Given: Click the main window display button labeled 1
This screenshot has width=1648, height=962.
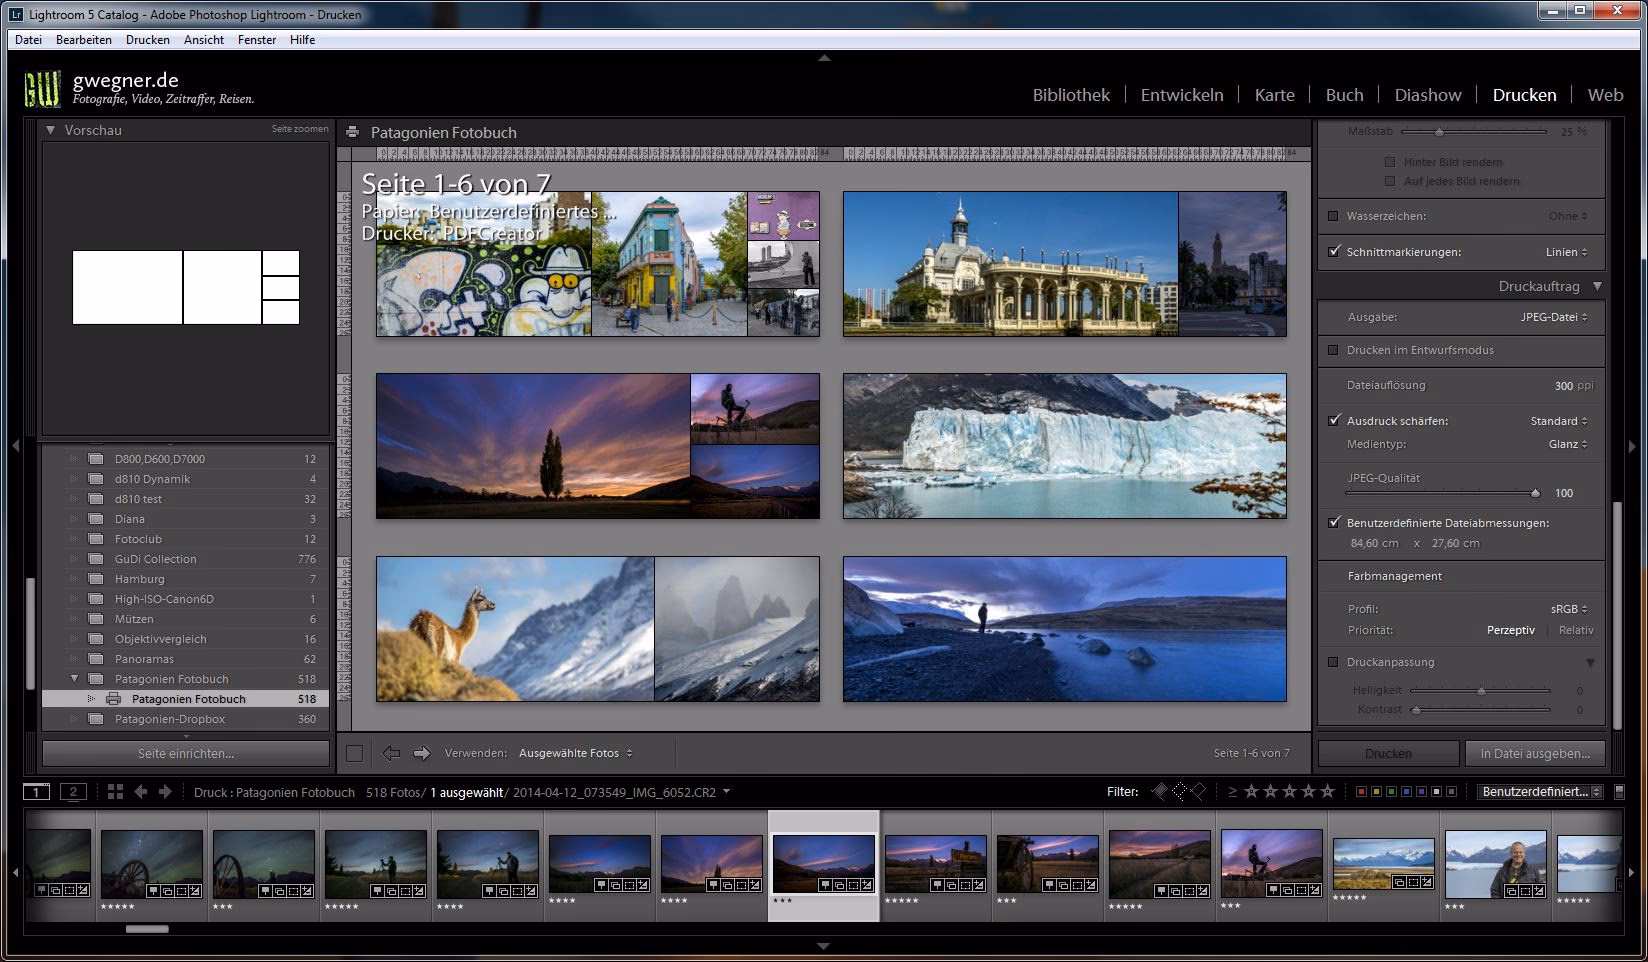Looking at the screenshot, I should 36,792.
